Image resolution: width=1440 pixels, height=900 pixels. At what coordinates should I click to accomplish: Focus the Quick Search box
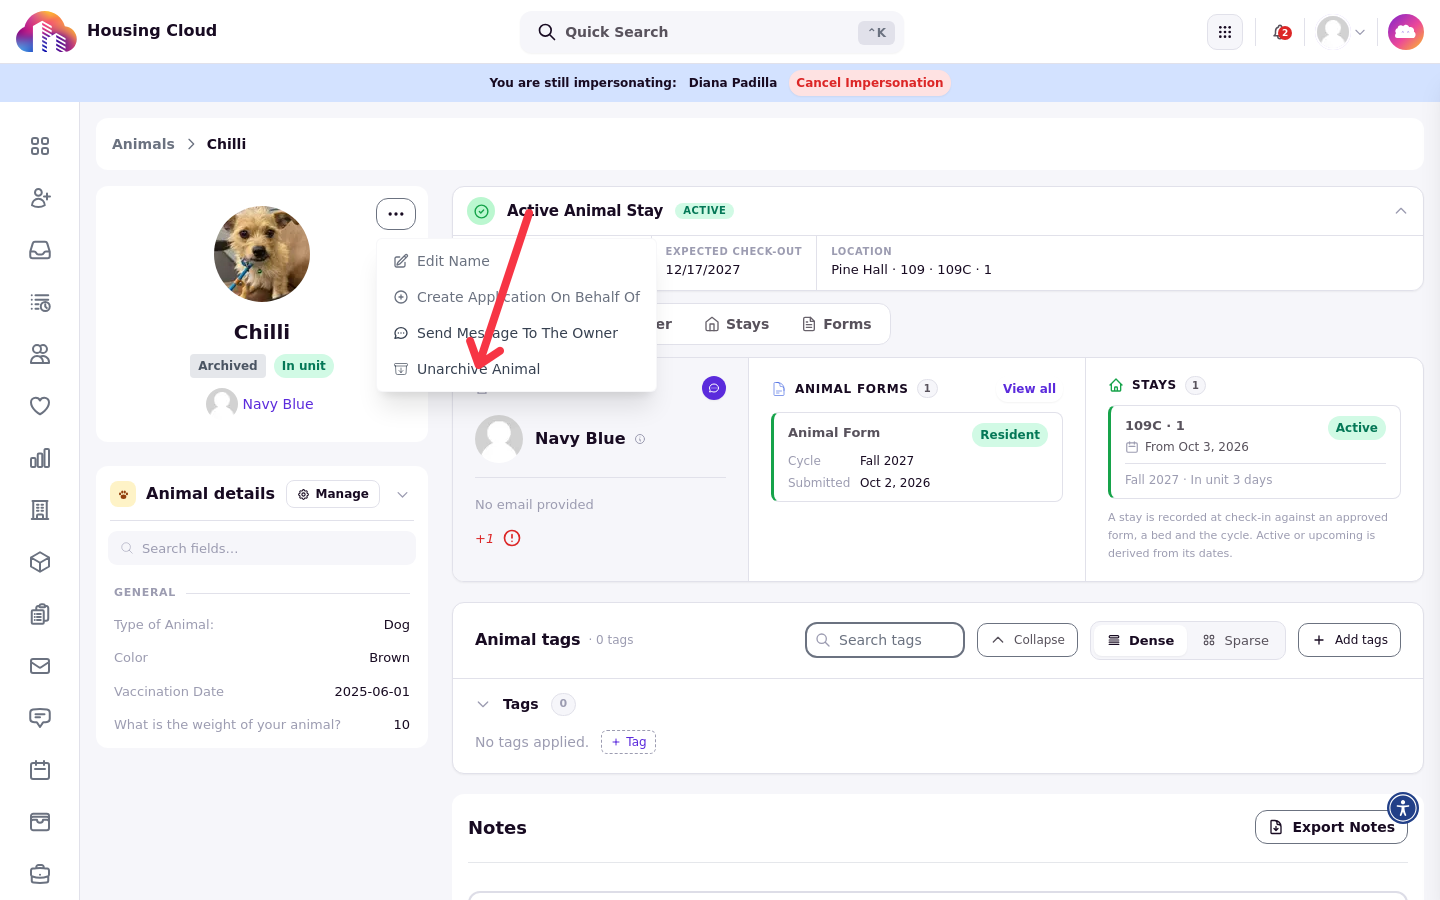[x=712, y=32]
